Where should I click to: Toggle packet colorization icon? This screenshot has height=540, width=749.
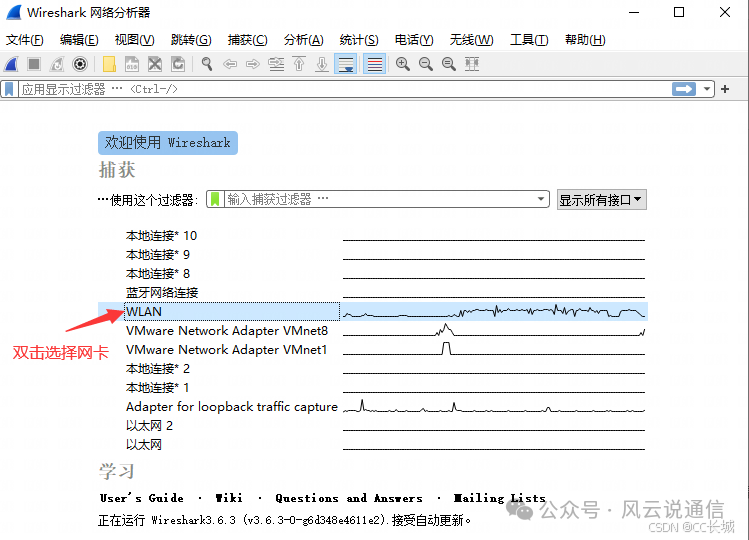point(374,64)
